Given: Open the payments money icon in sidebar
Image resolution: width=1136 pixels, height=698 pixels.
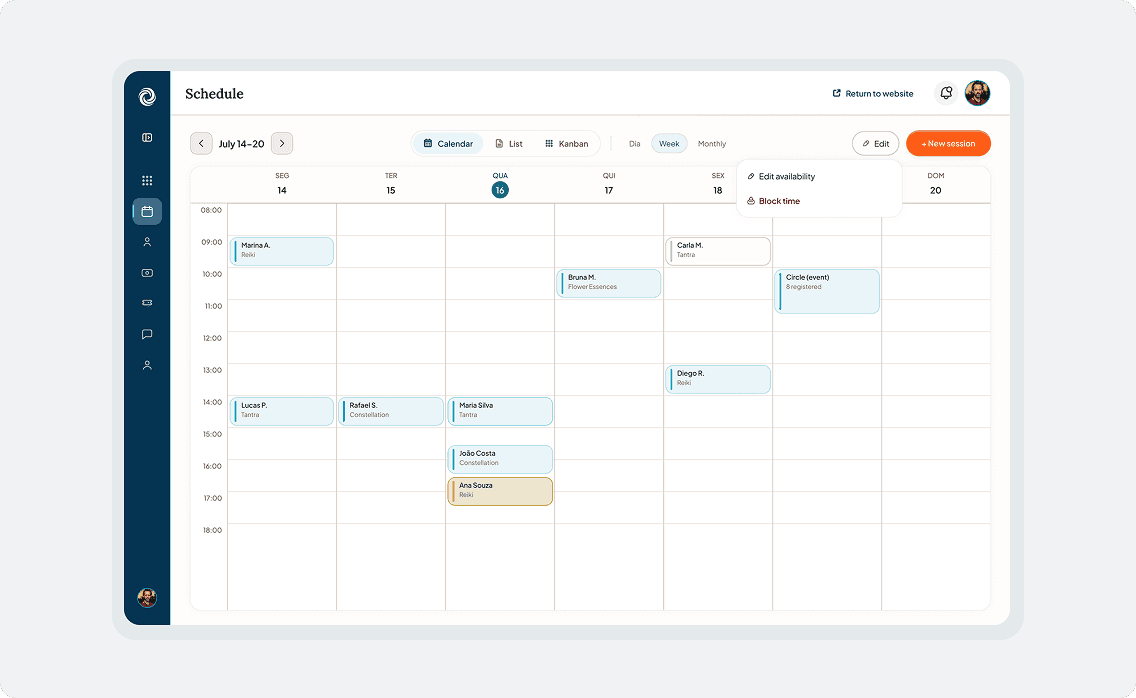Looking at the screenshot, I should (147, 273).
